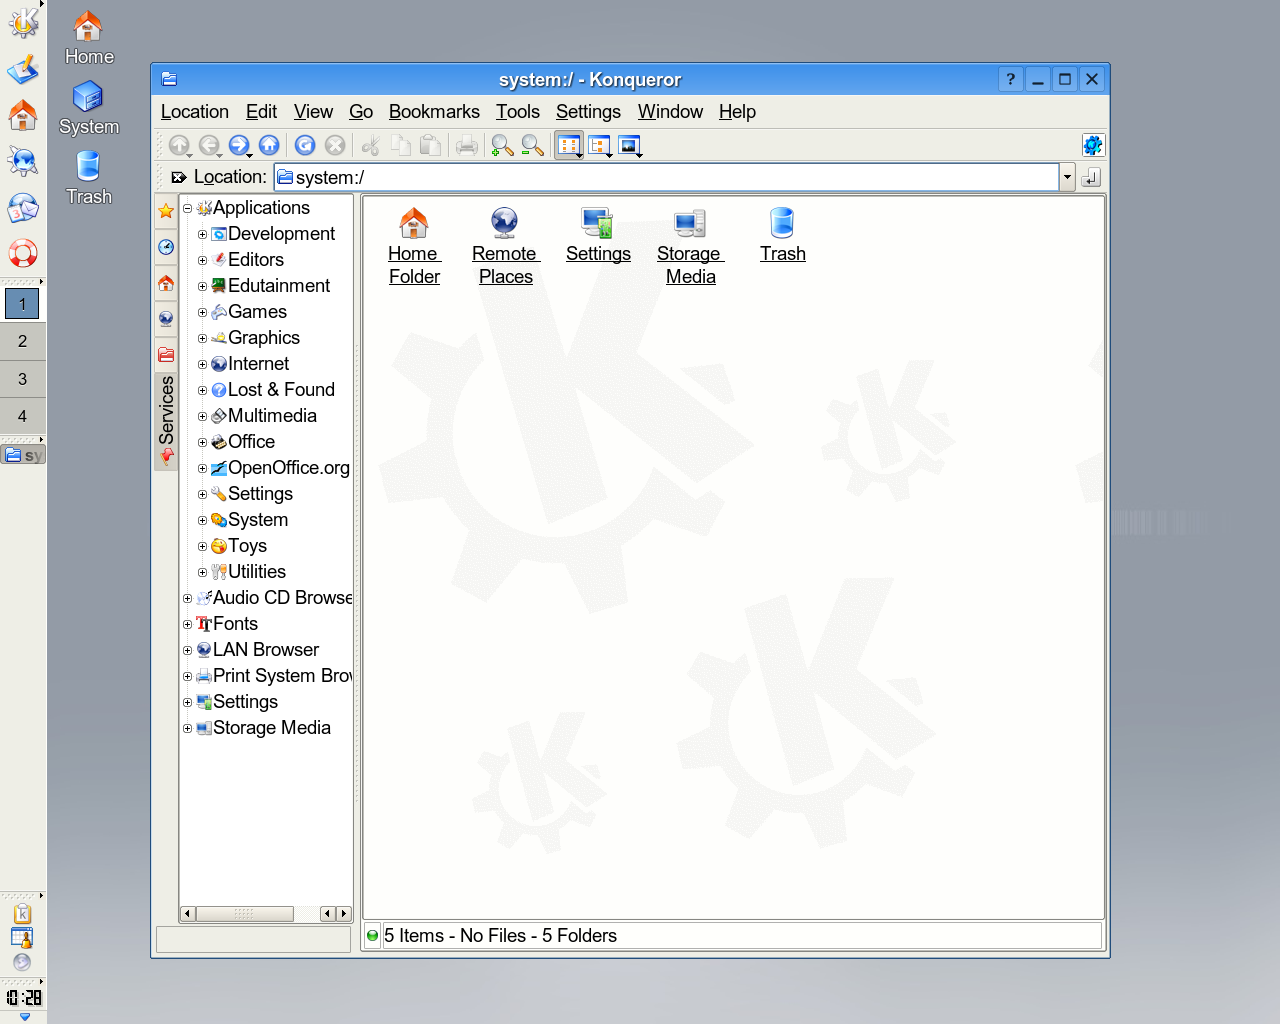Clear the Location bar with the arrow button
This screenshot has height=1024, width=1280.
[x=178, y=177]
